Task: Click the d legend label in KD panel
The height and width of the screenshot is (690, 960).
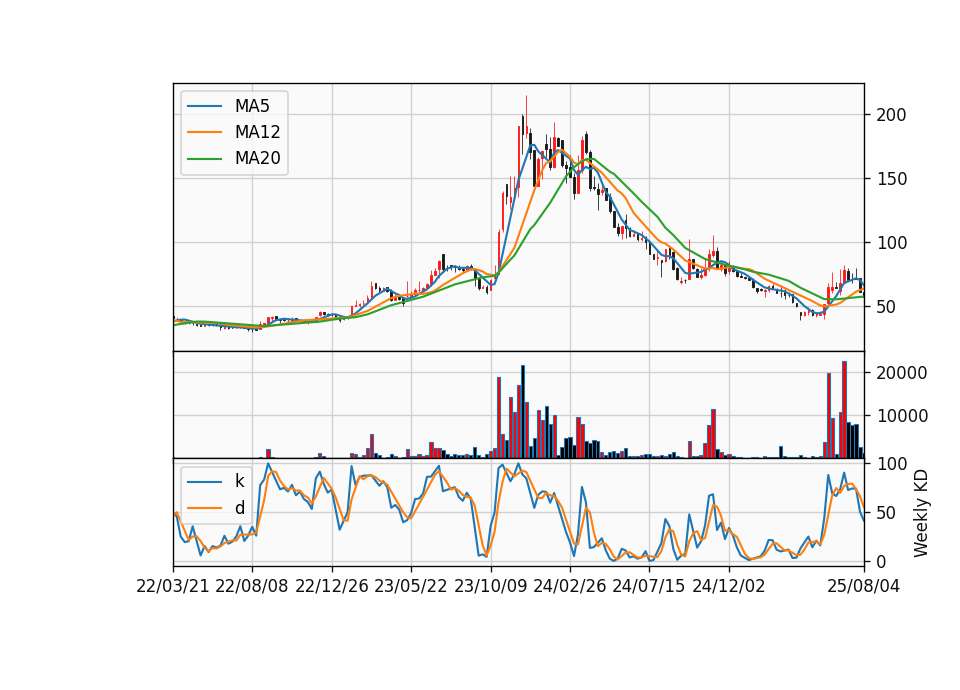Action: coord(239,508)
